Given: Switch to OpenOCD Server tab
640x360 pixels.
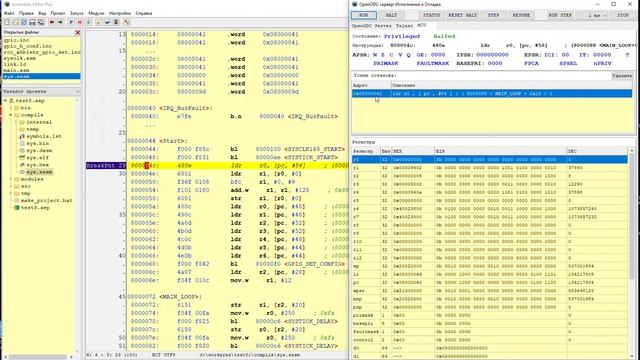Looking at the screenshot, I should coord(371,25).
